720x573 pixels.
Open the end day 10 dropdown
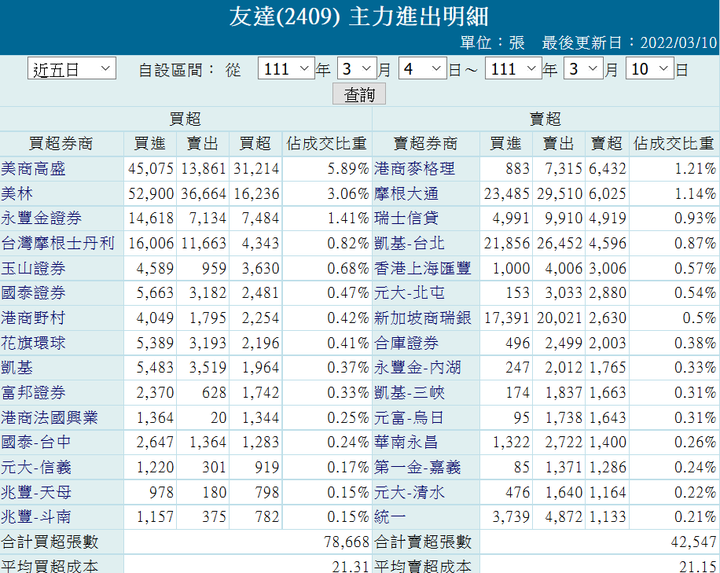tap(650, 69)
